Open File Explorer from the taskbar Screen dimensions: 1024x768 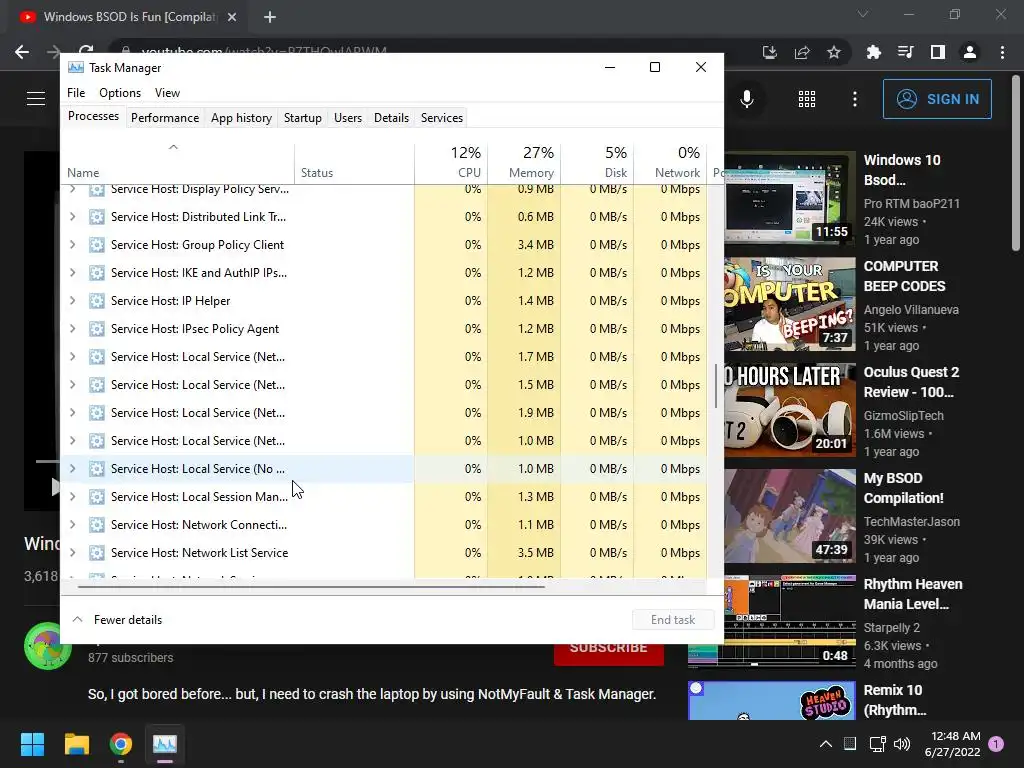(76, 744)
